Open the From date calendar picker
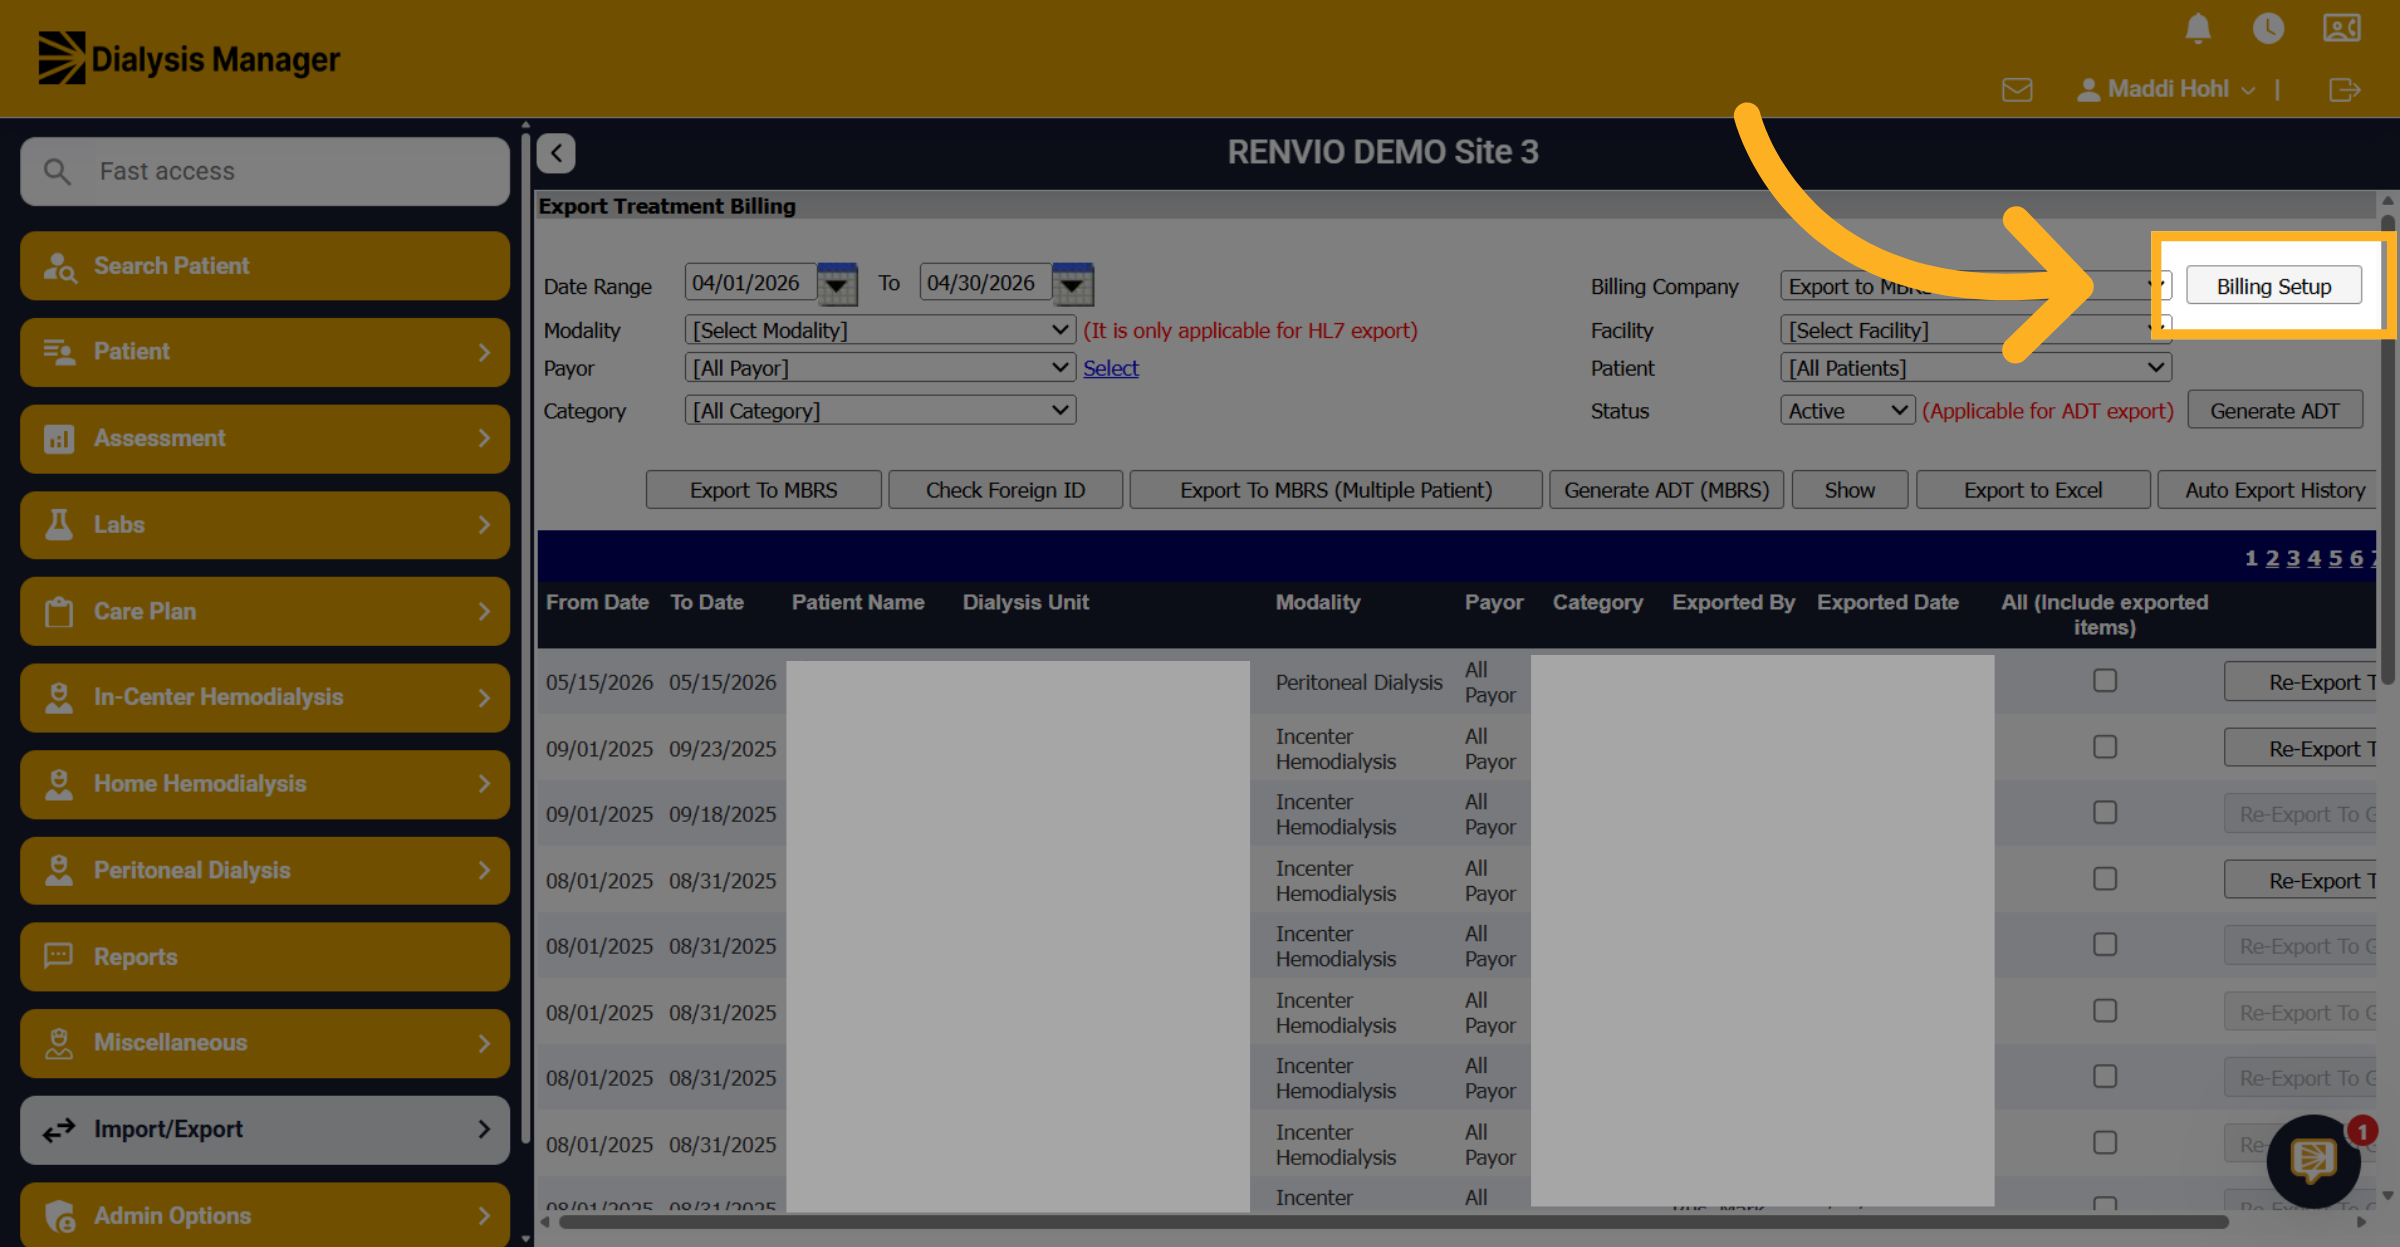This screenshot has height=1247, width=2400. [837, 285]
